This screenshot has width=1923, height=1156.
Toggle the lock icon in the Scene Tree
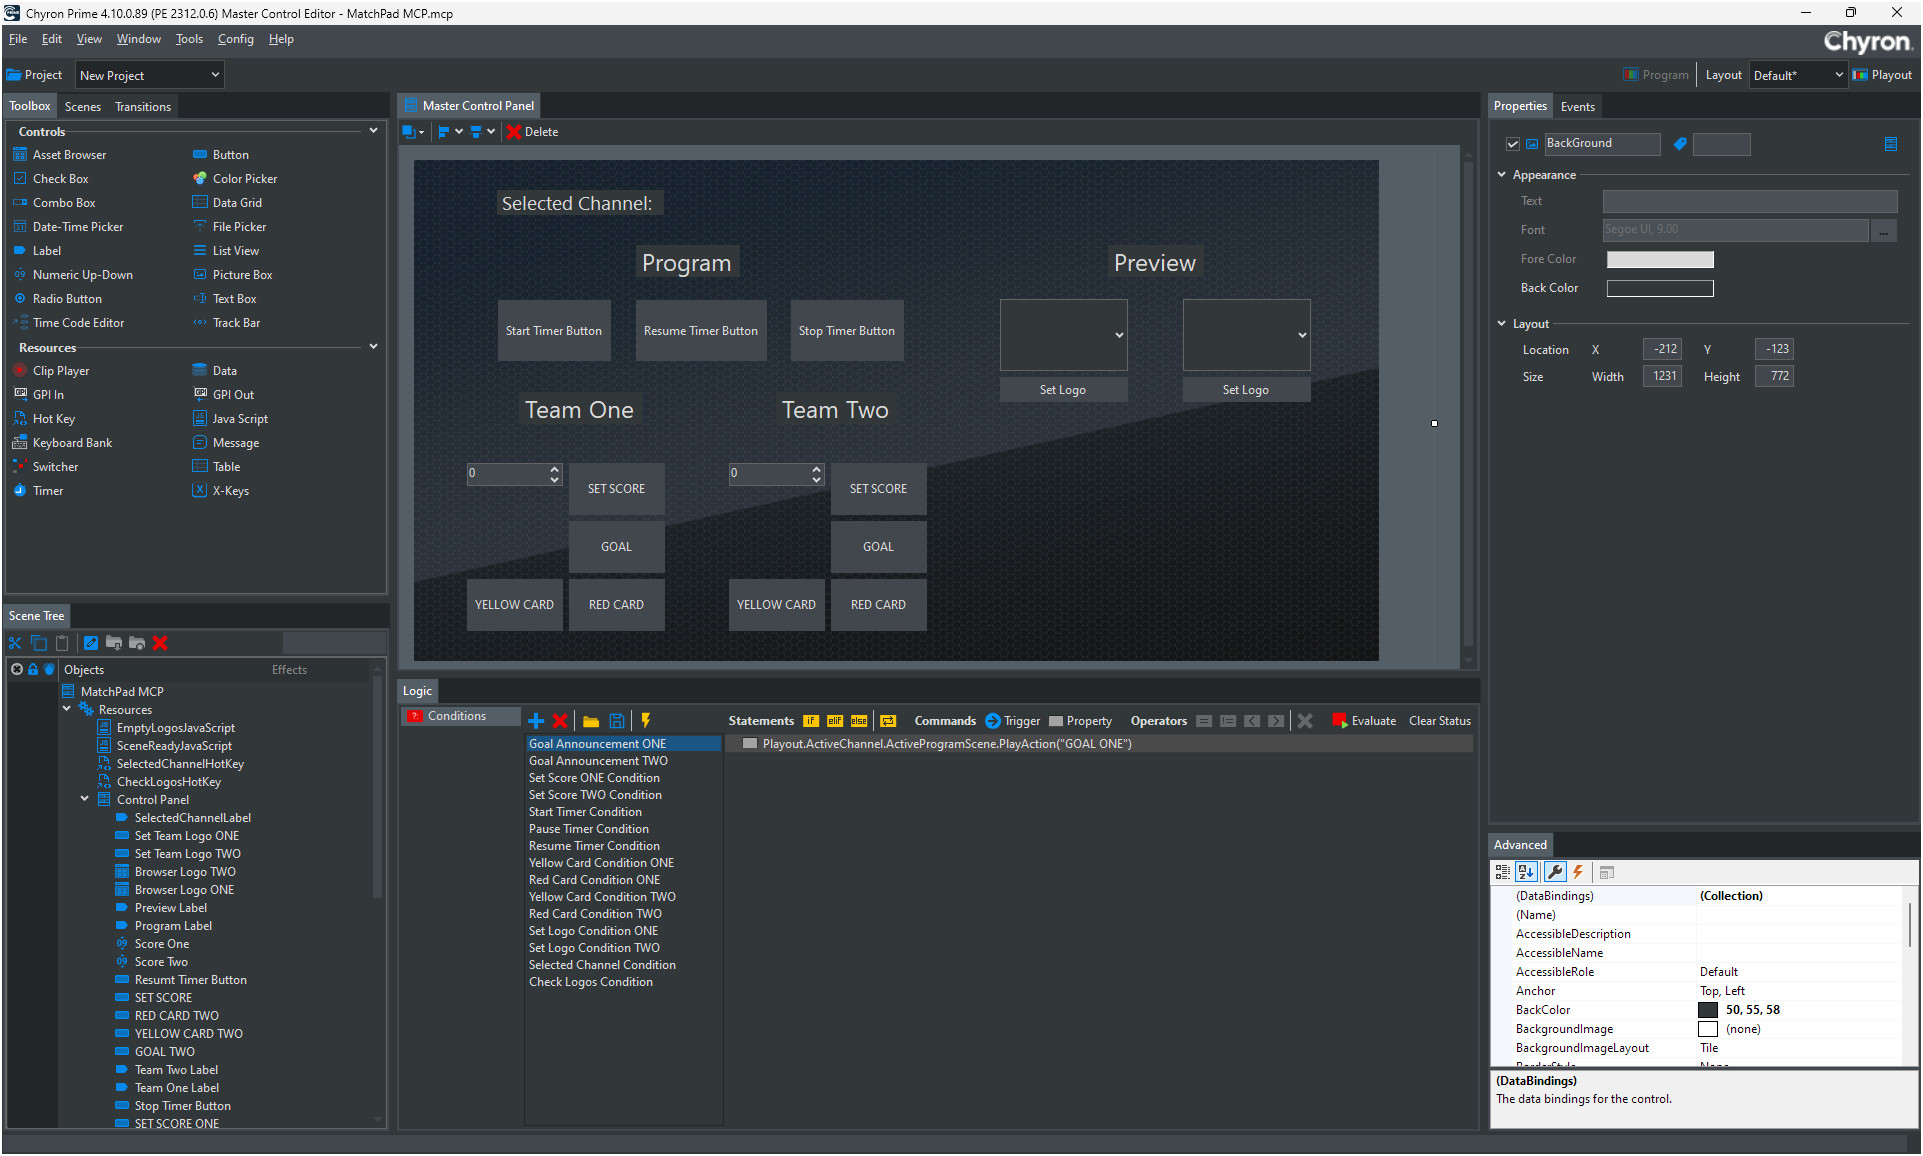coord(33,669)
